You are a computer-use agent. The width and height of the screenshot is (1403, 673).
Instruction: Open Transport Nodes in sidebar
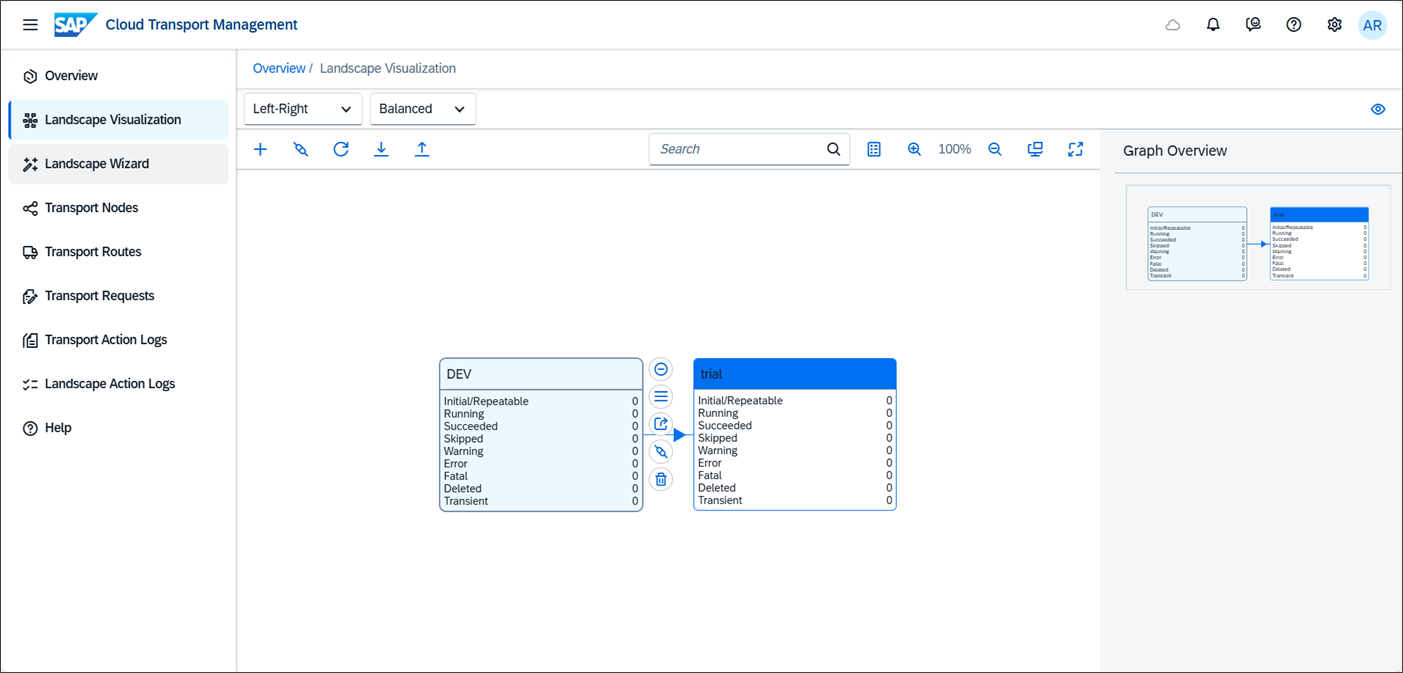118,208
